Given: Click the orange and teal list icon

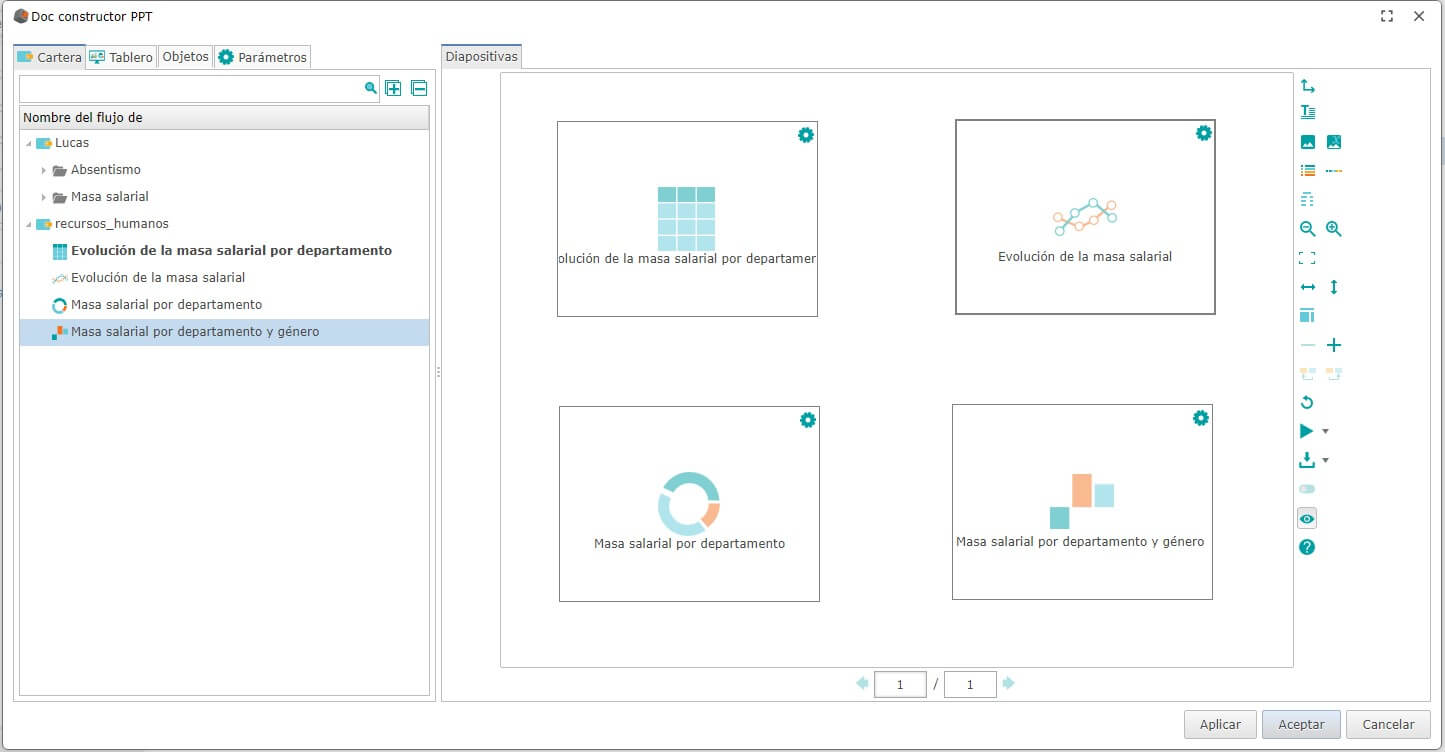Looking at the screenshot, I should (x=1307, y=171).
